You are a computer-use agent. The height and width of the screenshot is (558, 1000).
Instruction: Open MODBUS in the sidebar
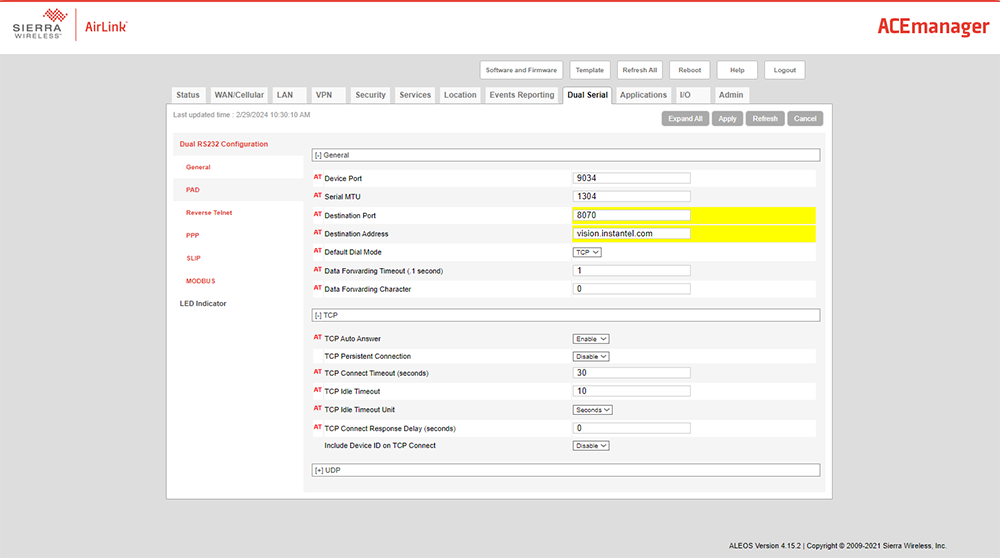[x=201, y=281]
